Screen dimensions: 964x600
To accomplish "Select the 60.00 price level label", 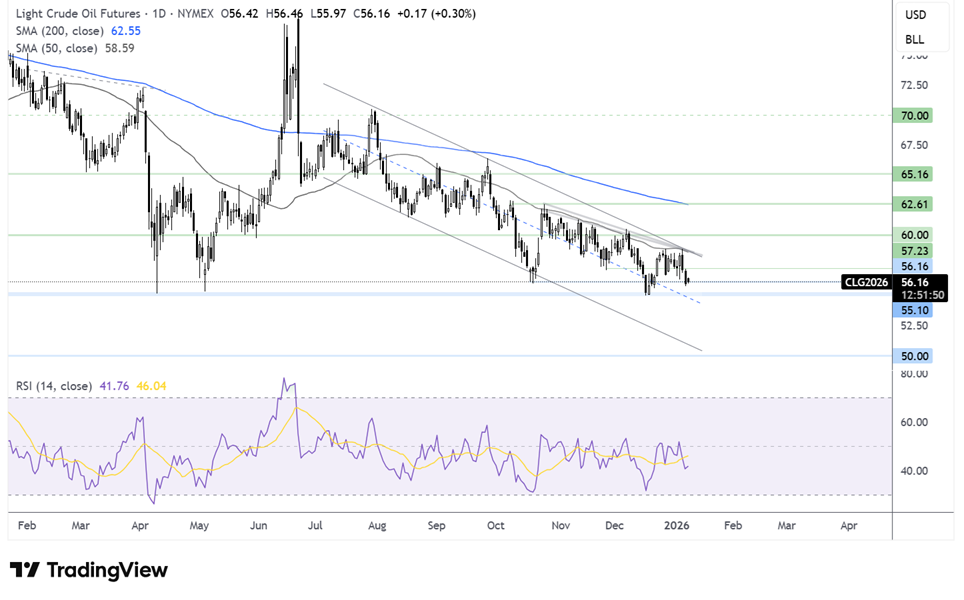I will tap(916, 235).
